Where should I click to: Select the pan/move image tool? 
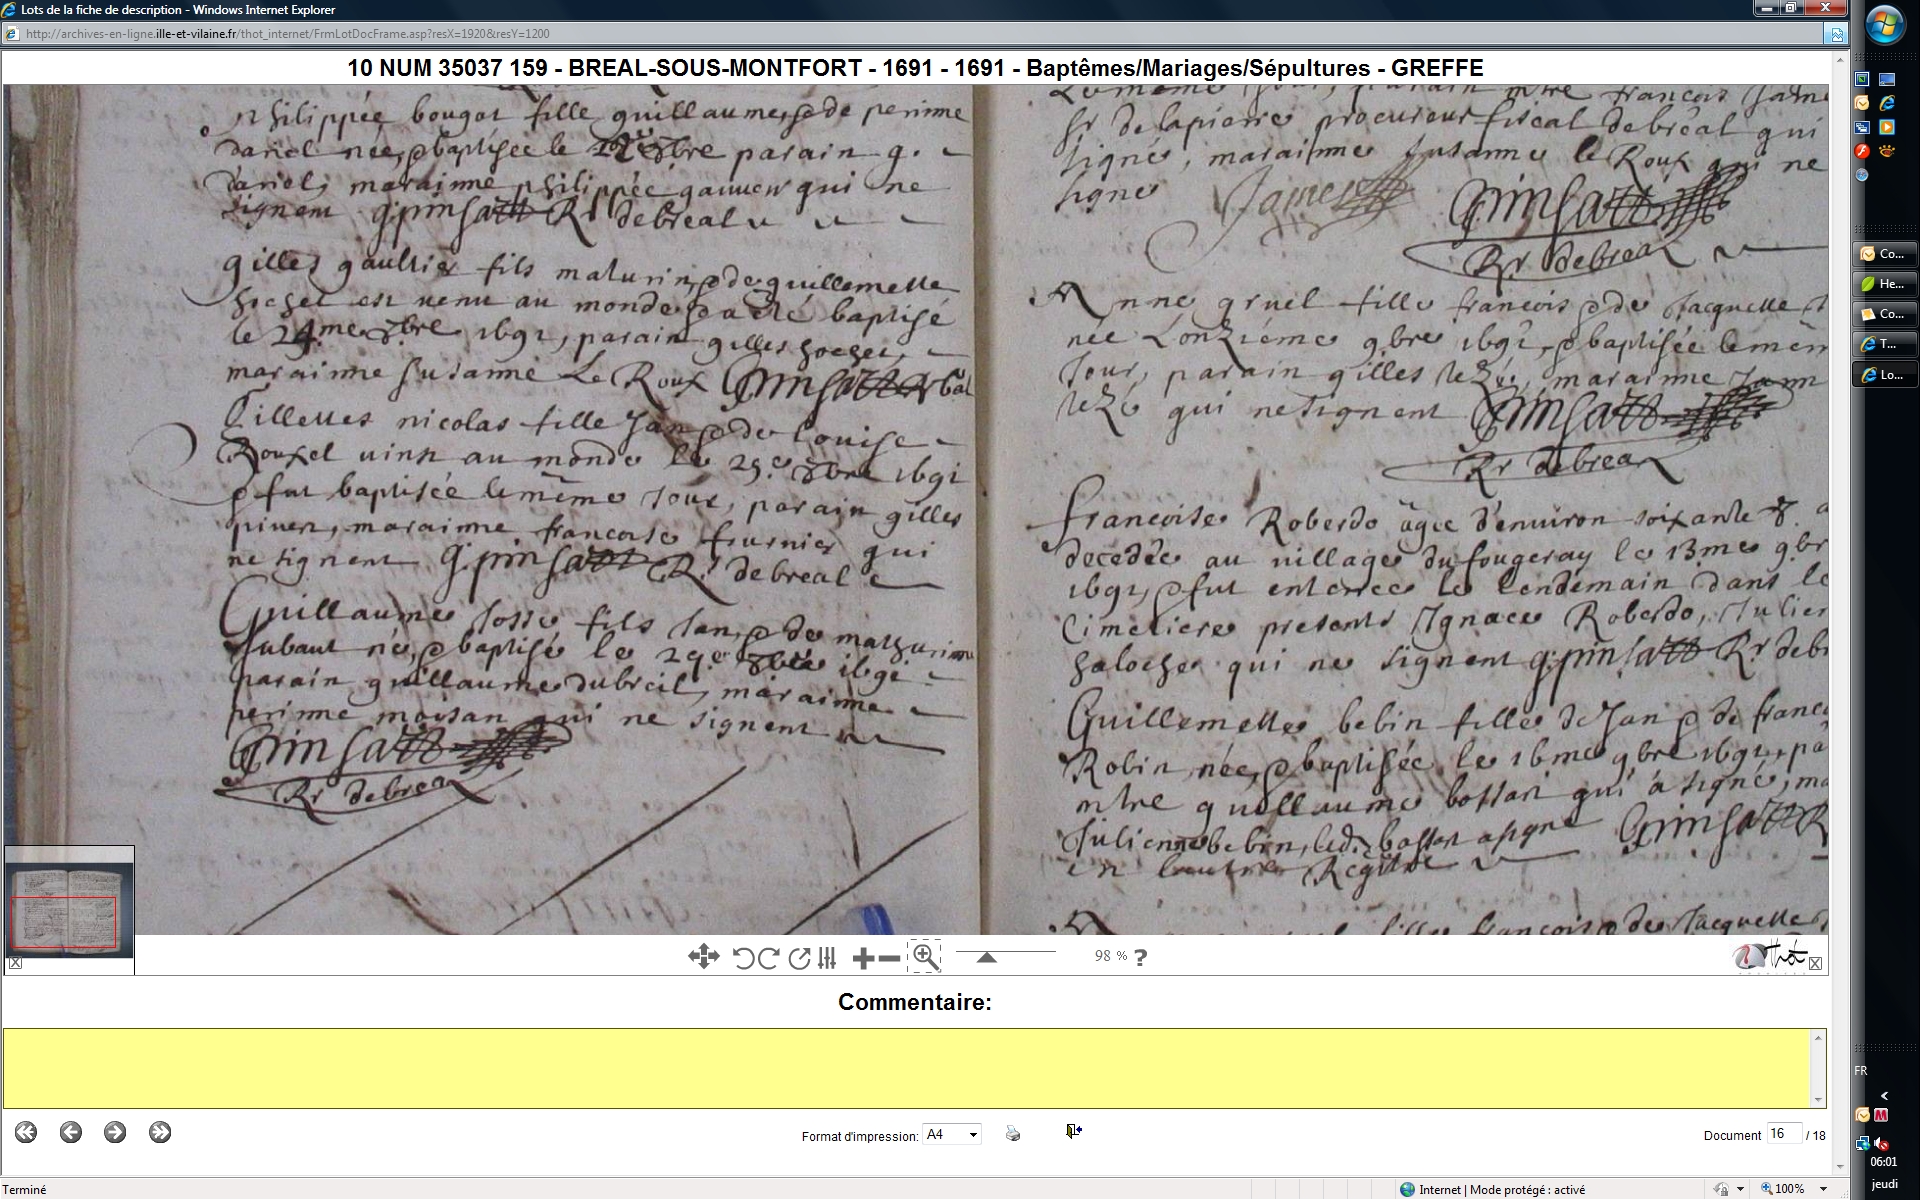click(703, 957)
